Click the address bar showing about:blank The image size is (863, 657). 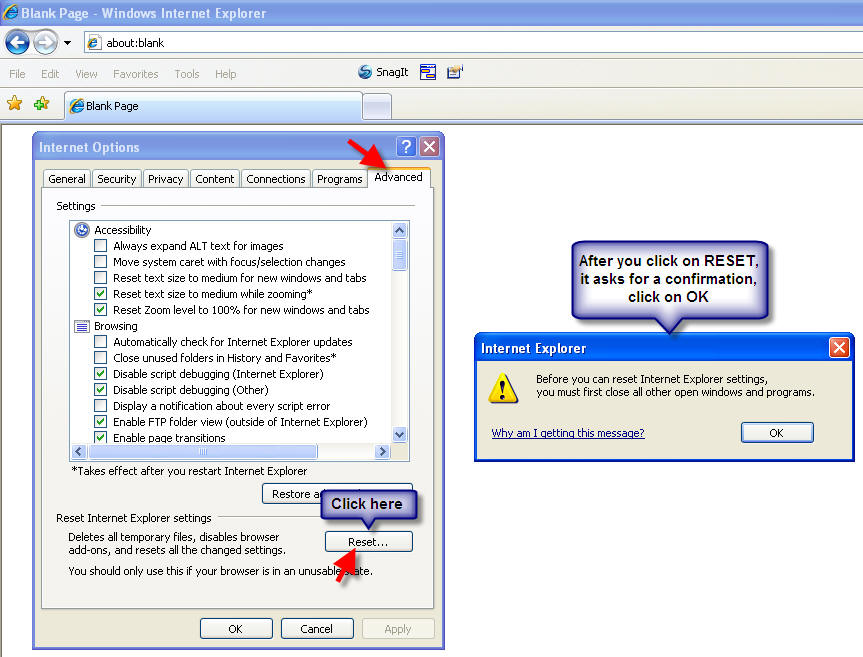tap(473, 42)
